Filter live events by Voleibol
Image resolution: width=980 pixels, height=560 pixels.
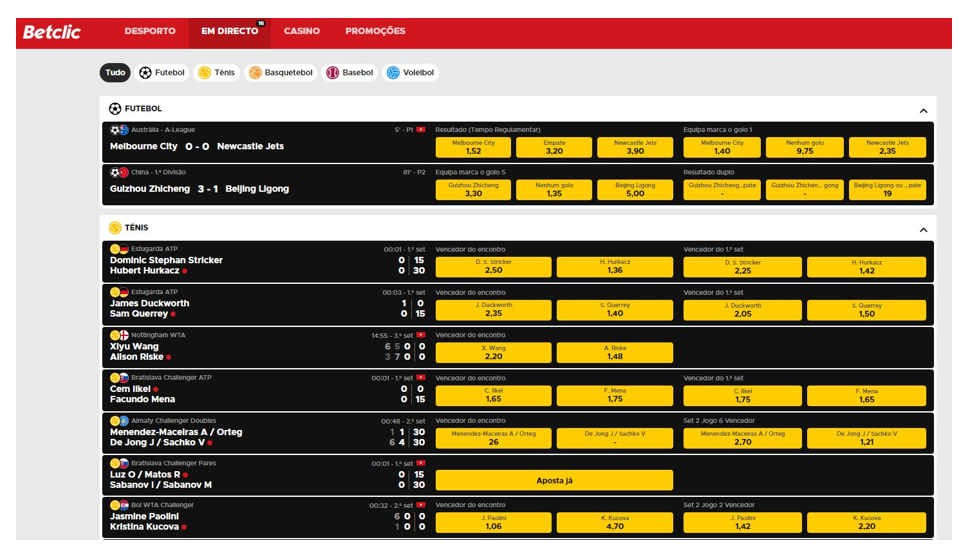[411, 72]
